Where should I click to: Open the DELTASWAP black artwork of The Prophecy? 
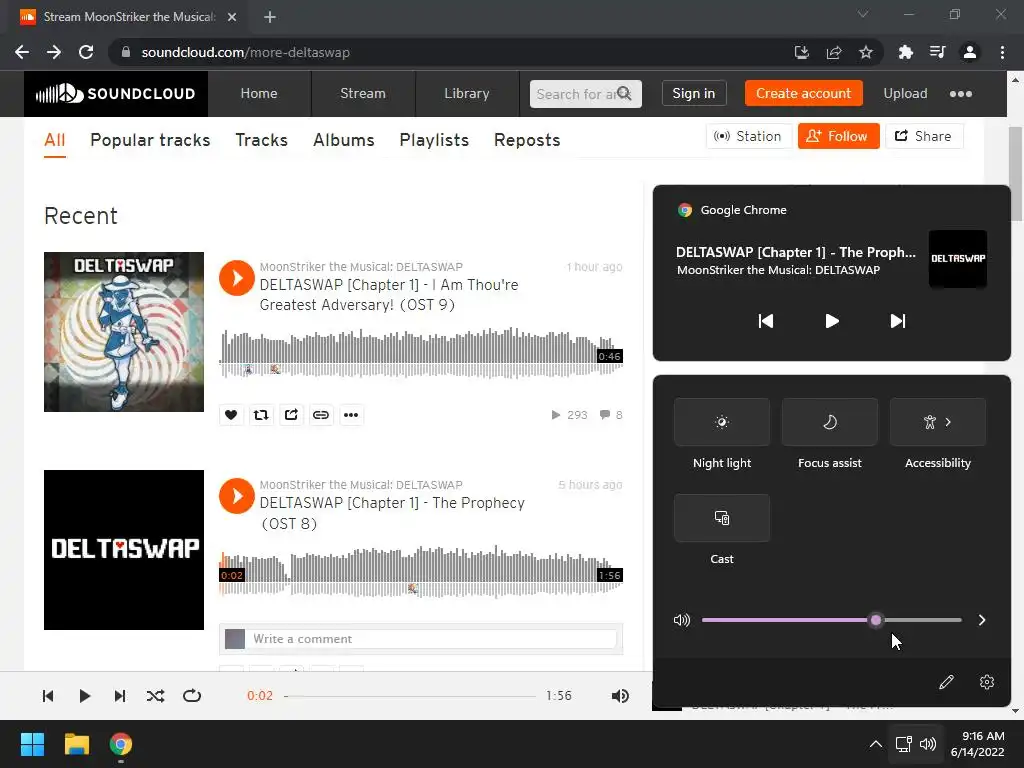pyautogui.click(x=123, y=550)
